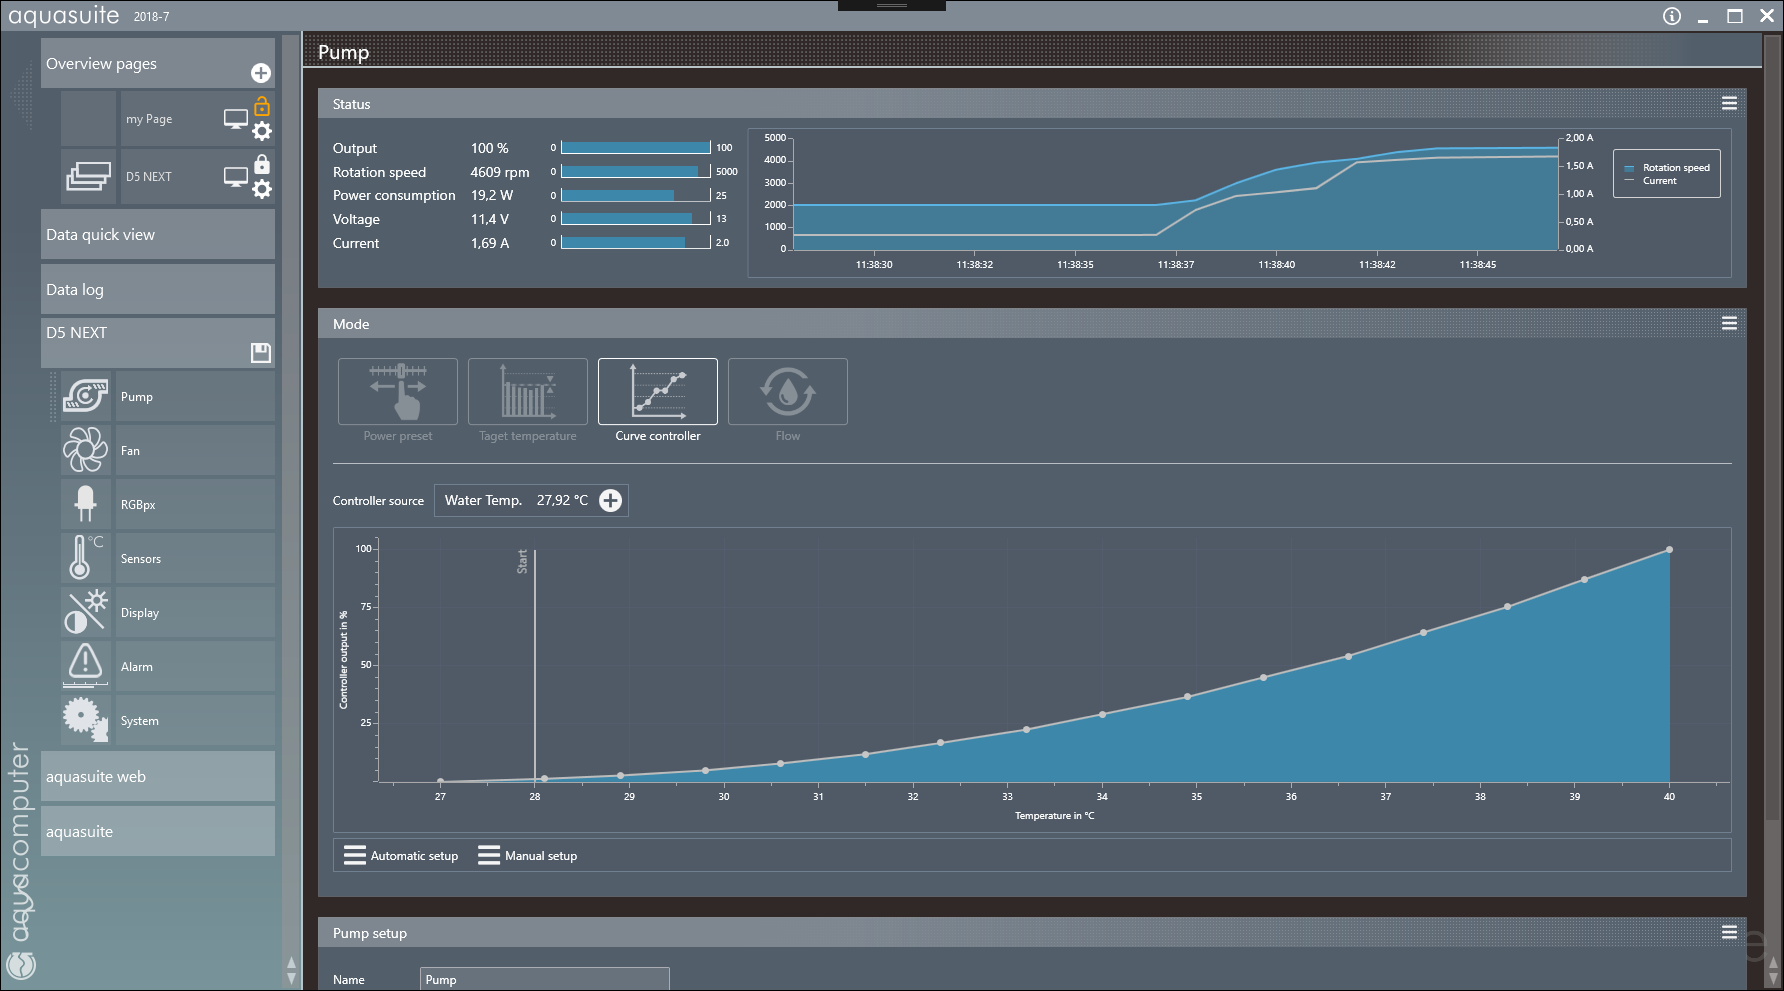This screenshot has width=1784, height=991.
Task: Open Manual setup menu
Action: click(x=528, y=856)
